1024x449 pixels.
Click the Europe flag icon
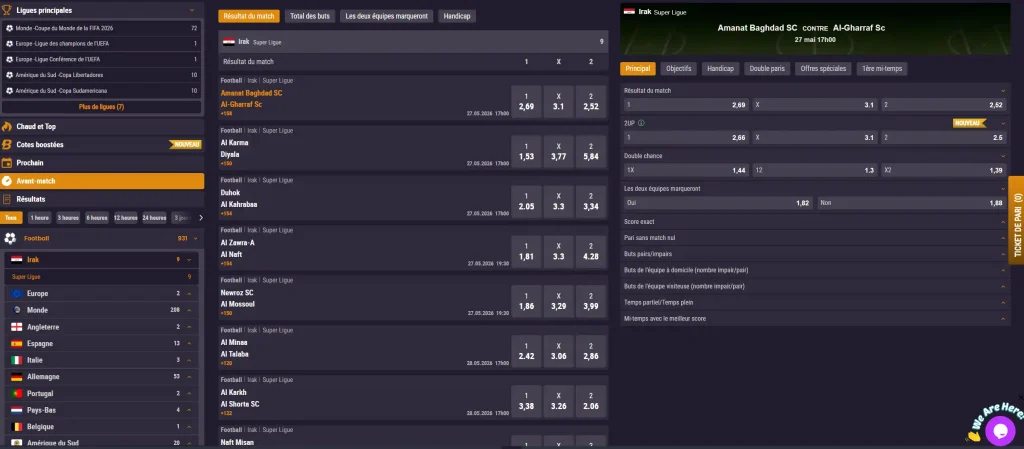tap(16, 294)
